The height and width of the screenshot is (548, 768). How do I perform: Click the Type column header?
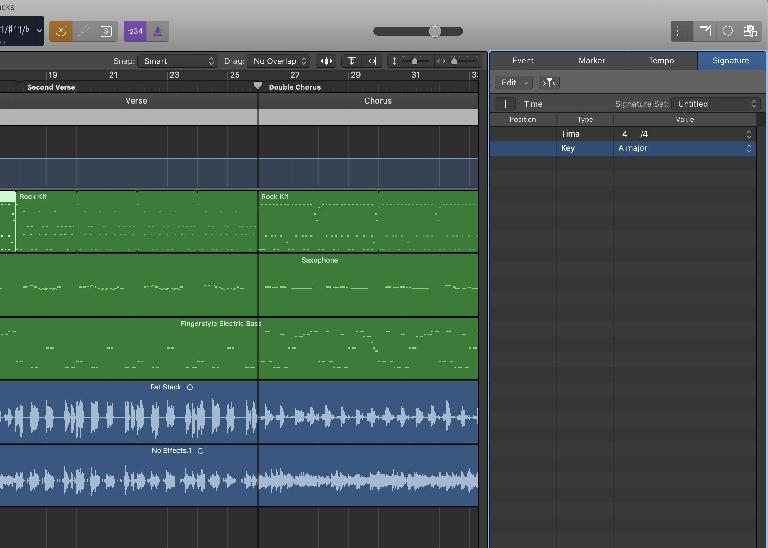point(585,119)
